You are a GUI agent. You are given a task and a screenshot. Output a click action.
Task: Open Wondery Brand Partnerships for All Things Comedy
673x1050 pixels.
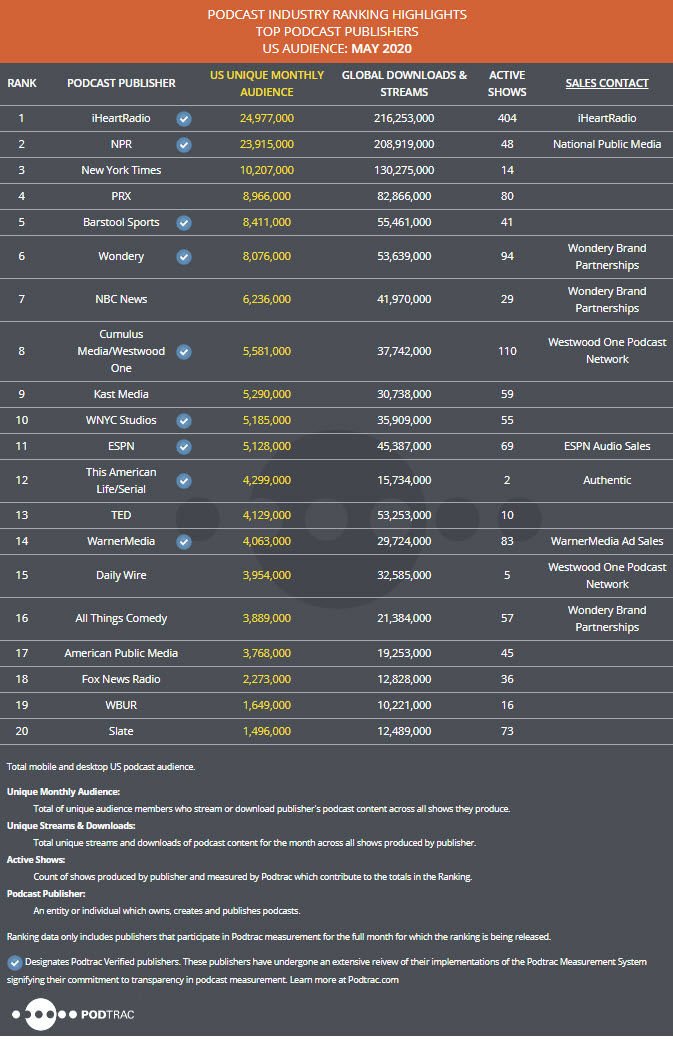607,618
